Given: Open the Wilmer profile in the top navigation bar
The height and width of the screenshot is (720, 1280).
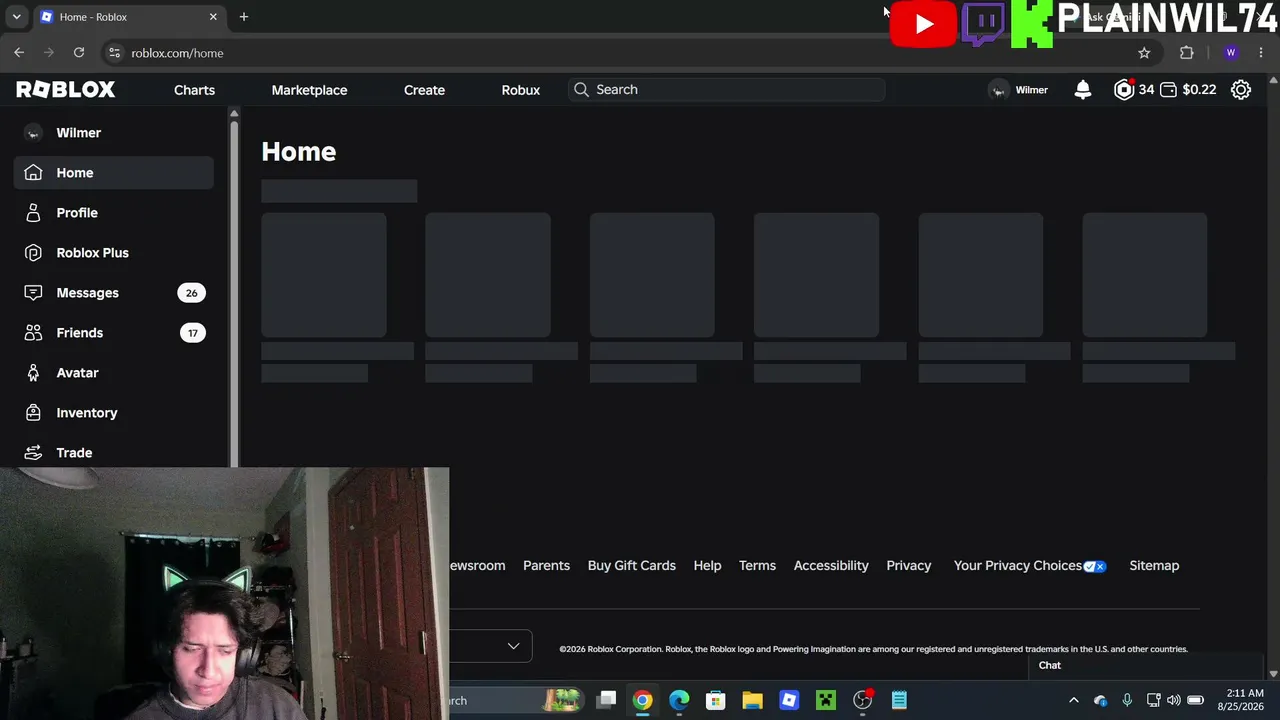Looking at the screenshot, I should tap(1018, 90).
